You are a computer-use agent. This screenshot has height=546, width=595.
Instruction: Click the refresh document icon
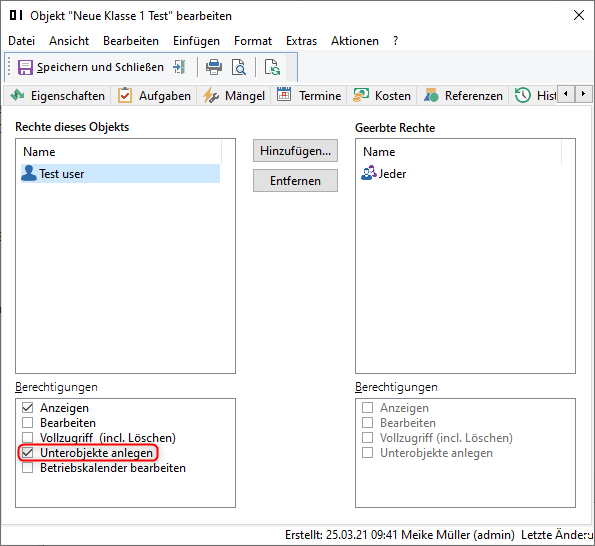tap(272, 67)
